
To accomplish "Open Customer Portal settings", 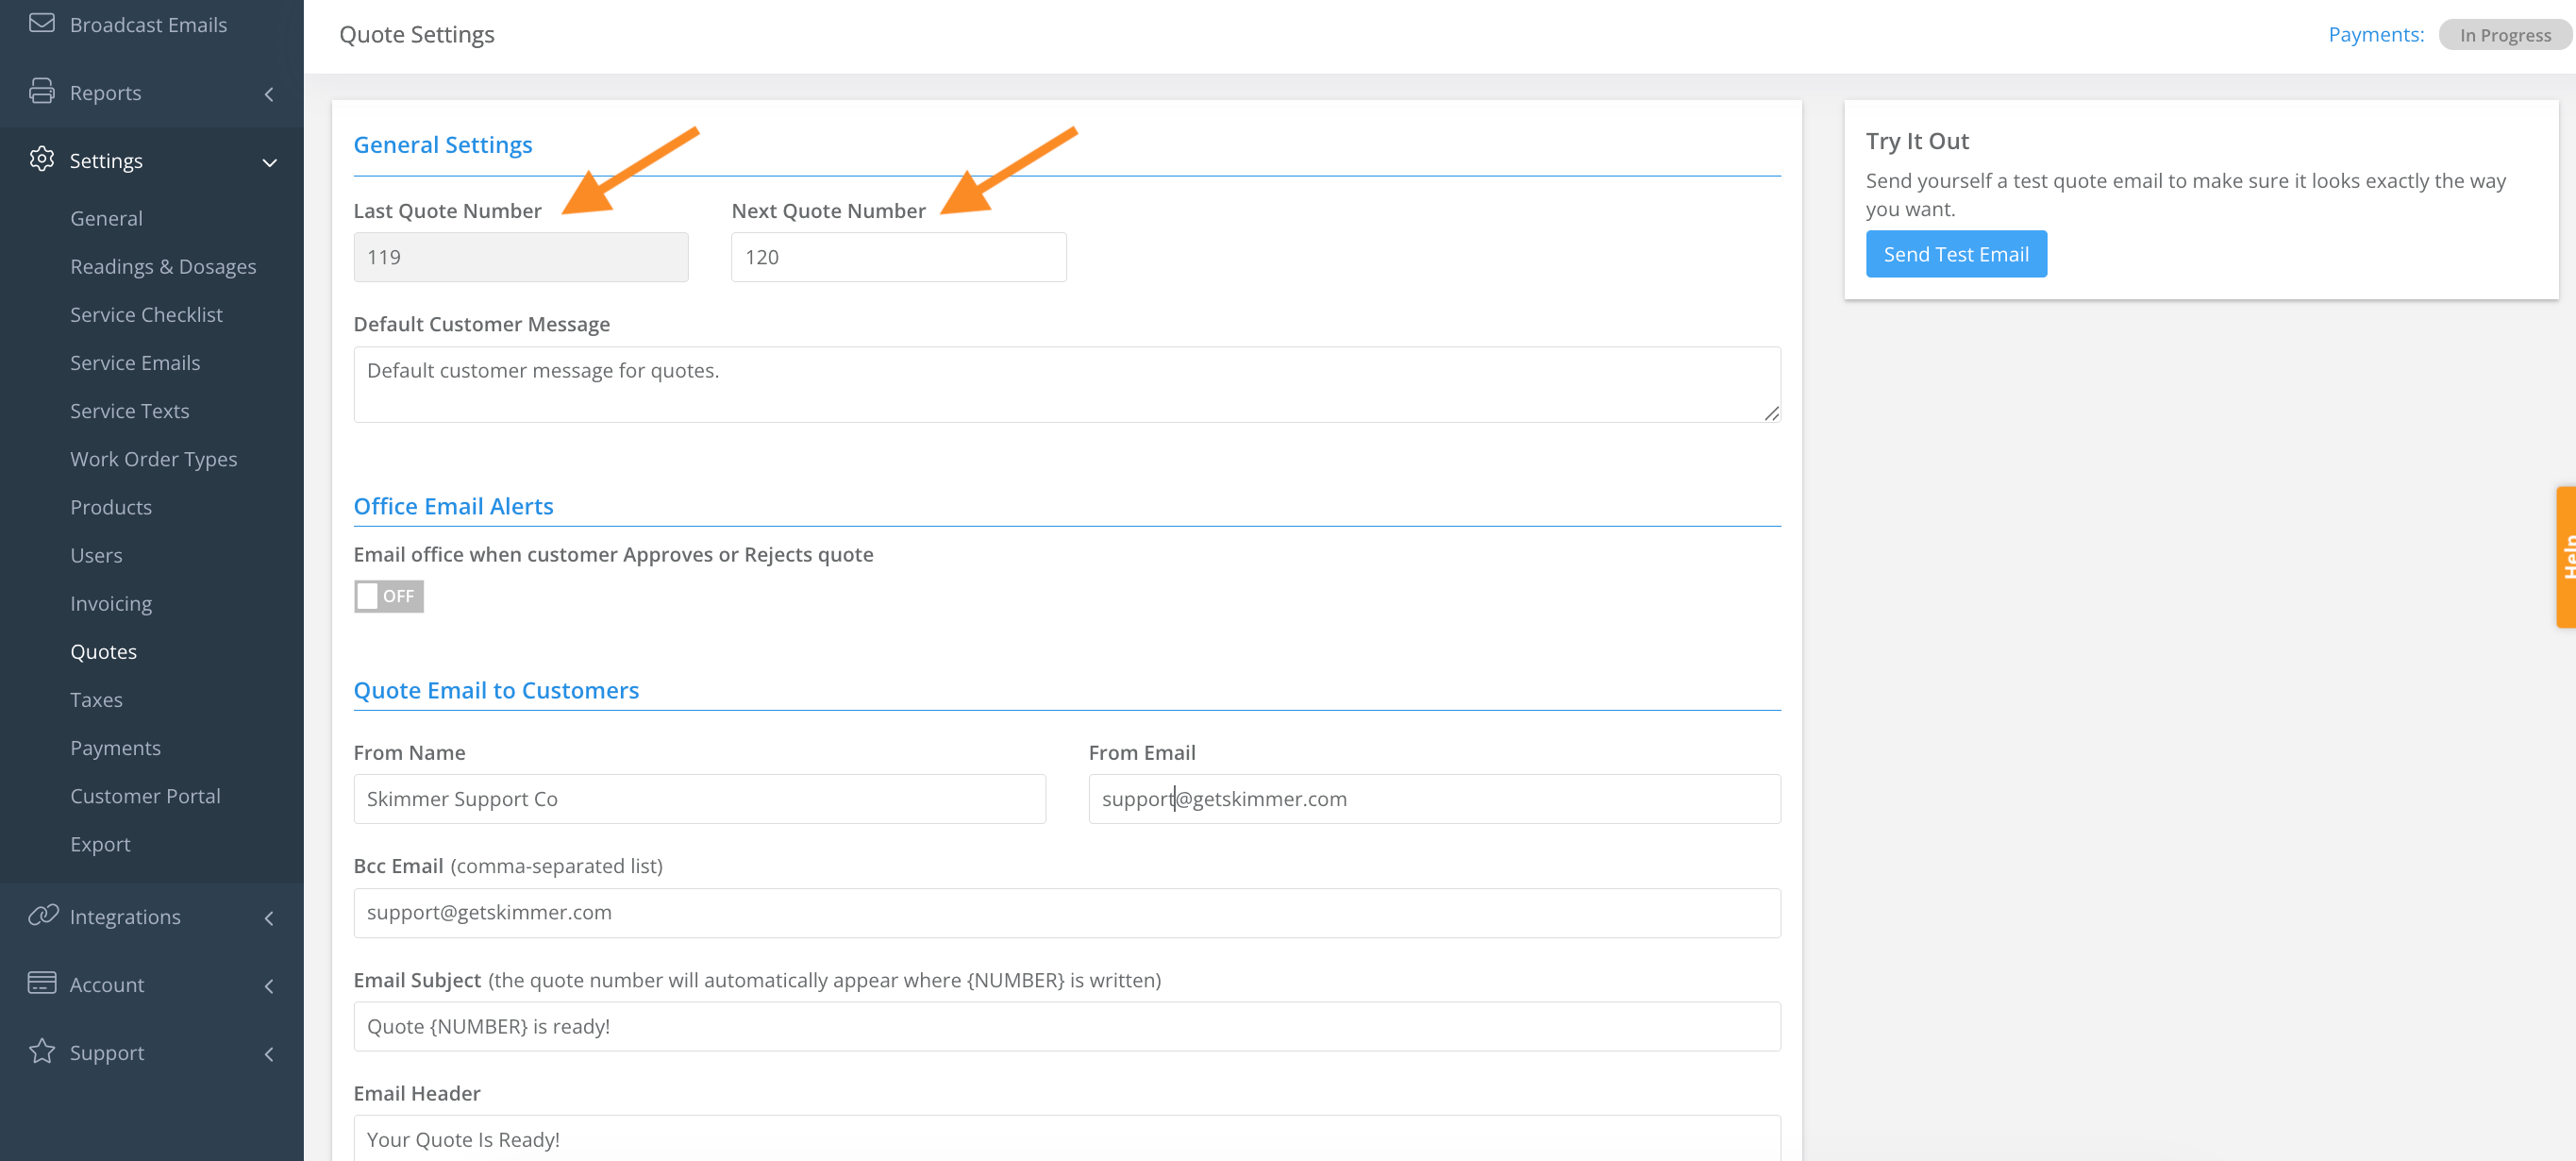I will tap(145, 795).
